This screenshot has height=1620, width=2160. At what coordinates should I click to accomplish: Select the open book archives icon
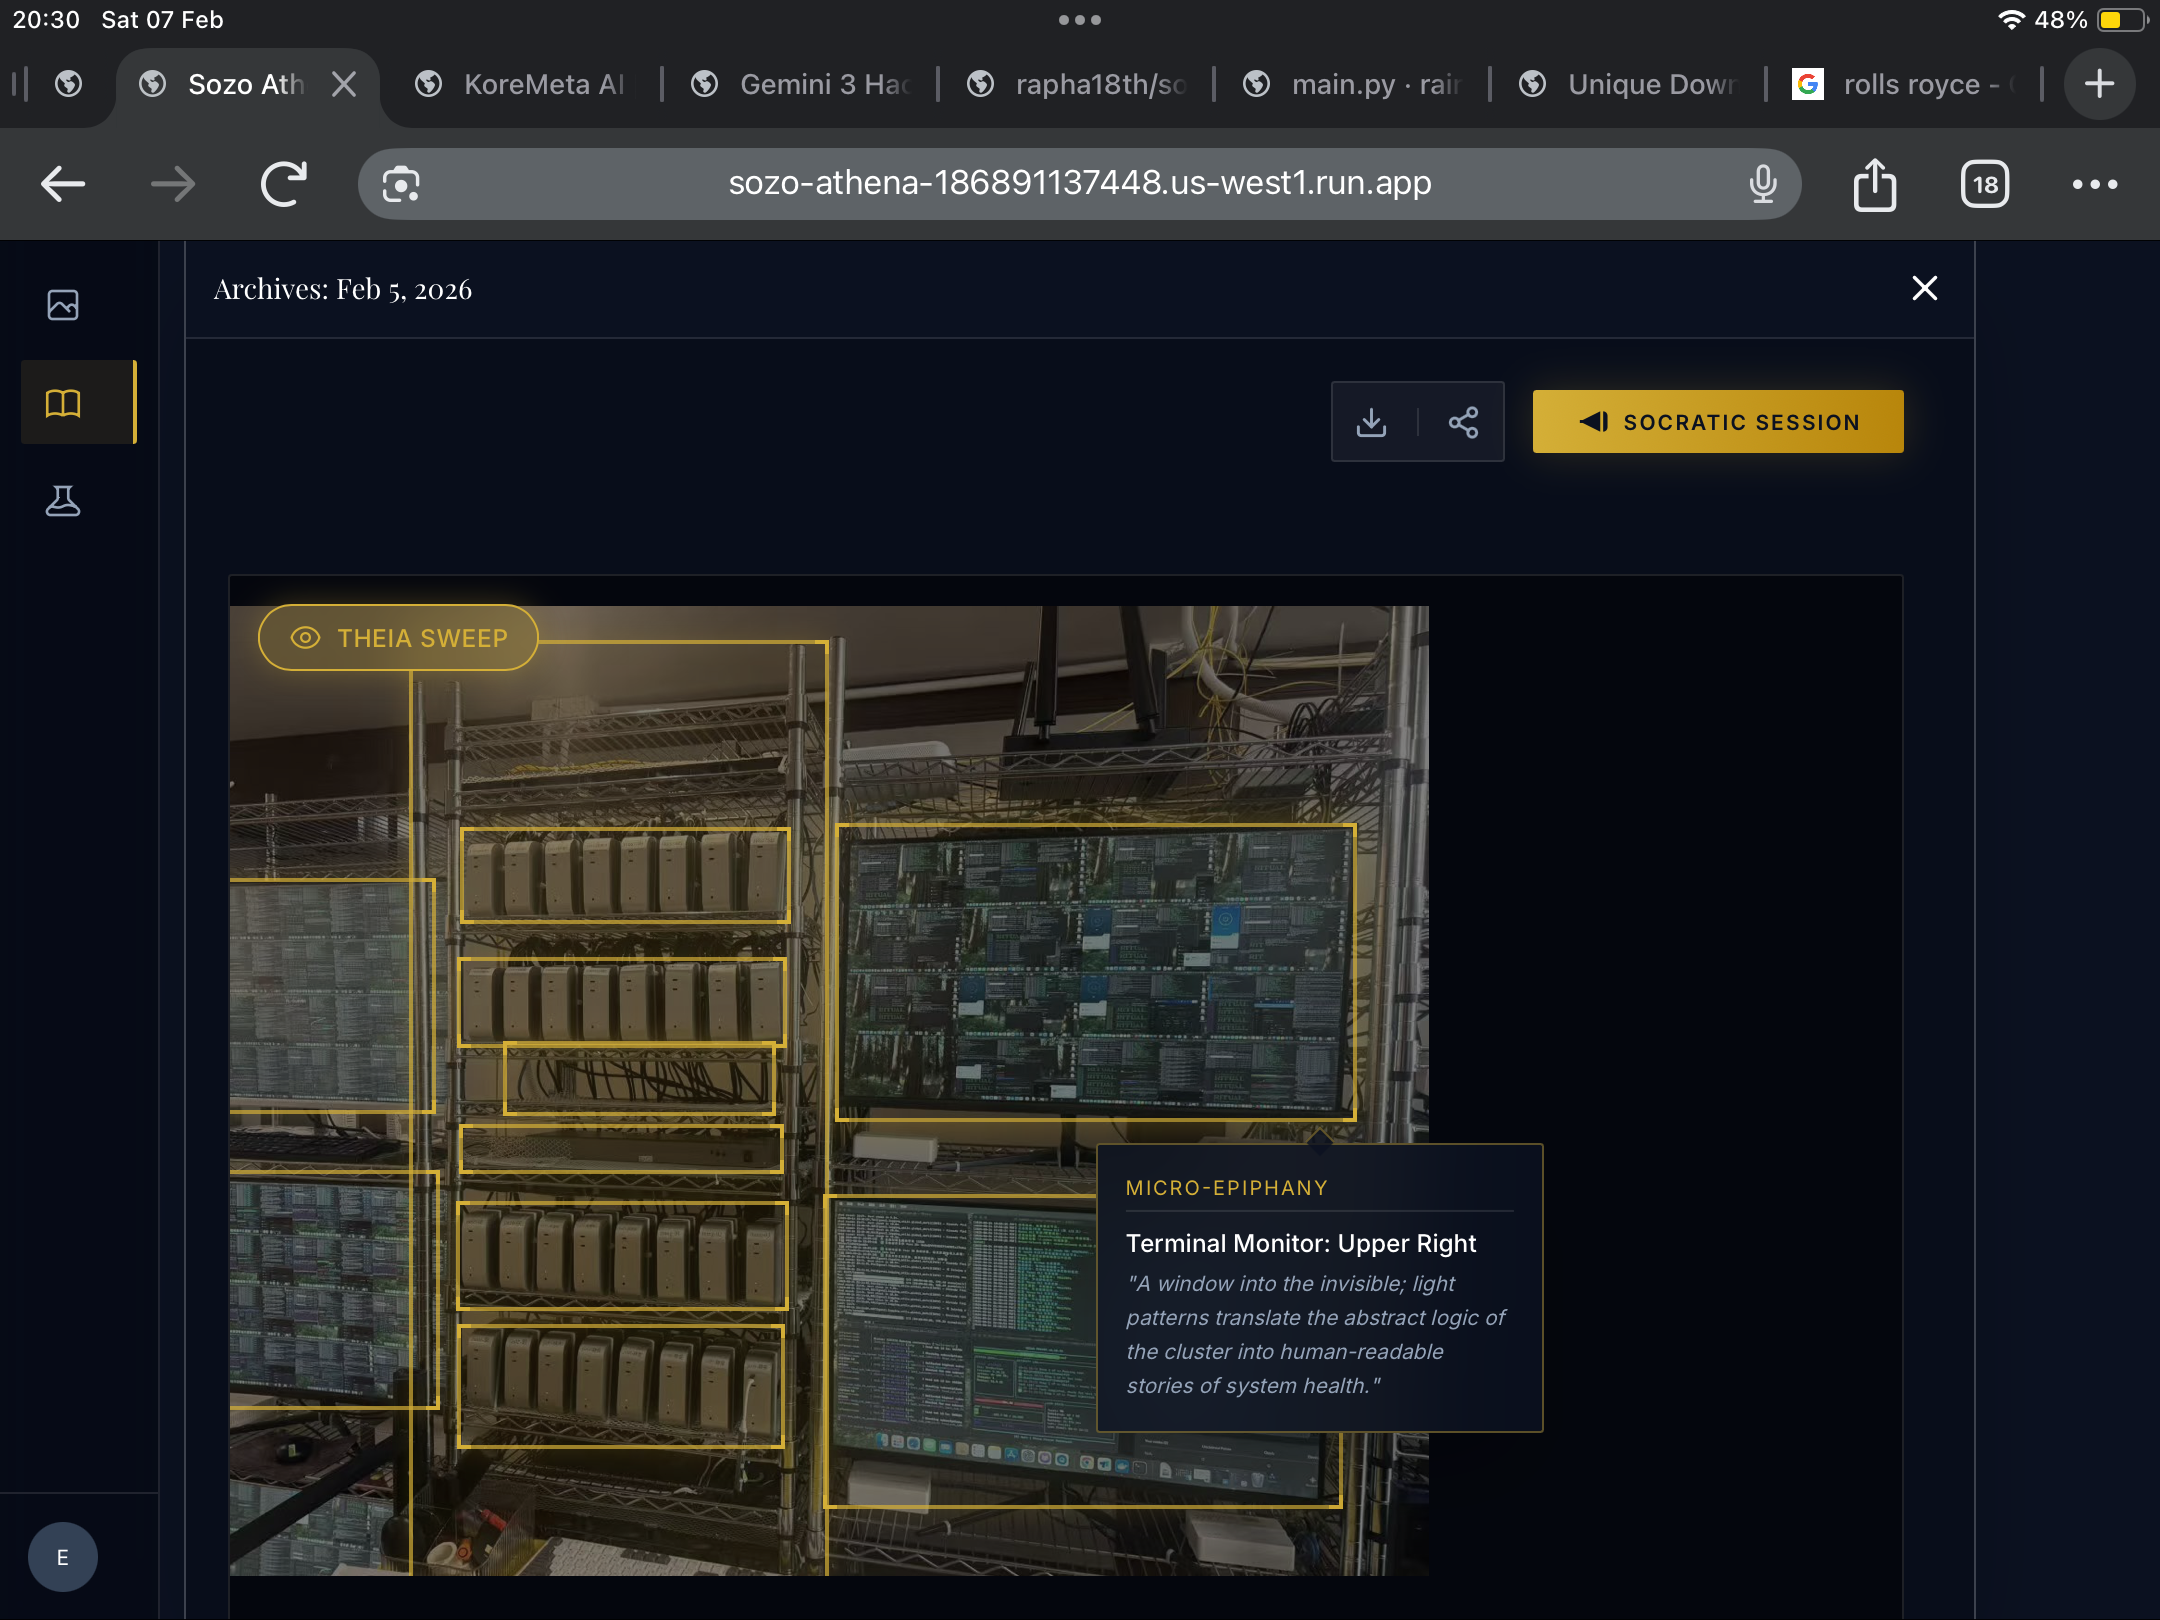tap(63, 403)
